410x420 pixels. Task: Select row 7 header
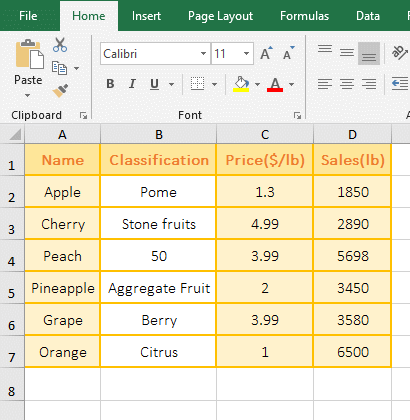(12, 352)
